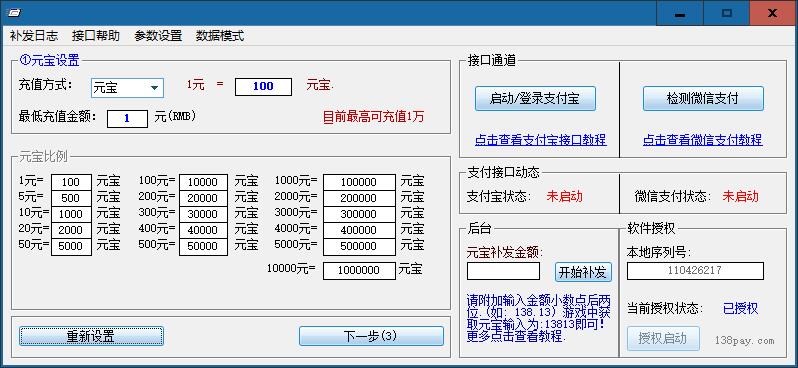Click the 100元= ratio field showing 10000
The height and width of the screenshot is (368, 798).
[x=204, y=182]
